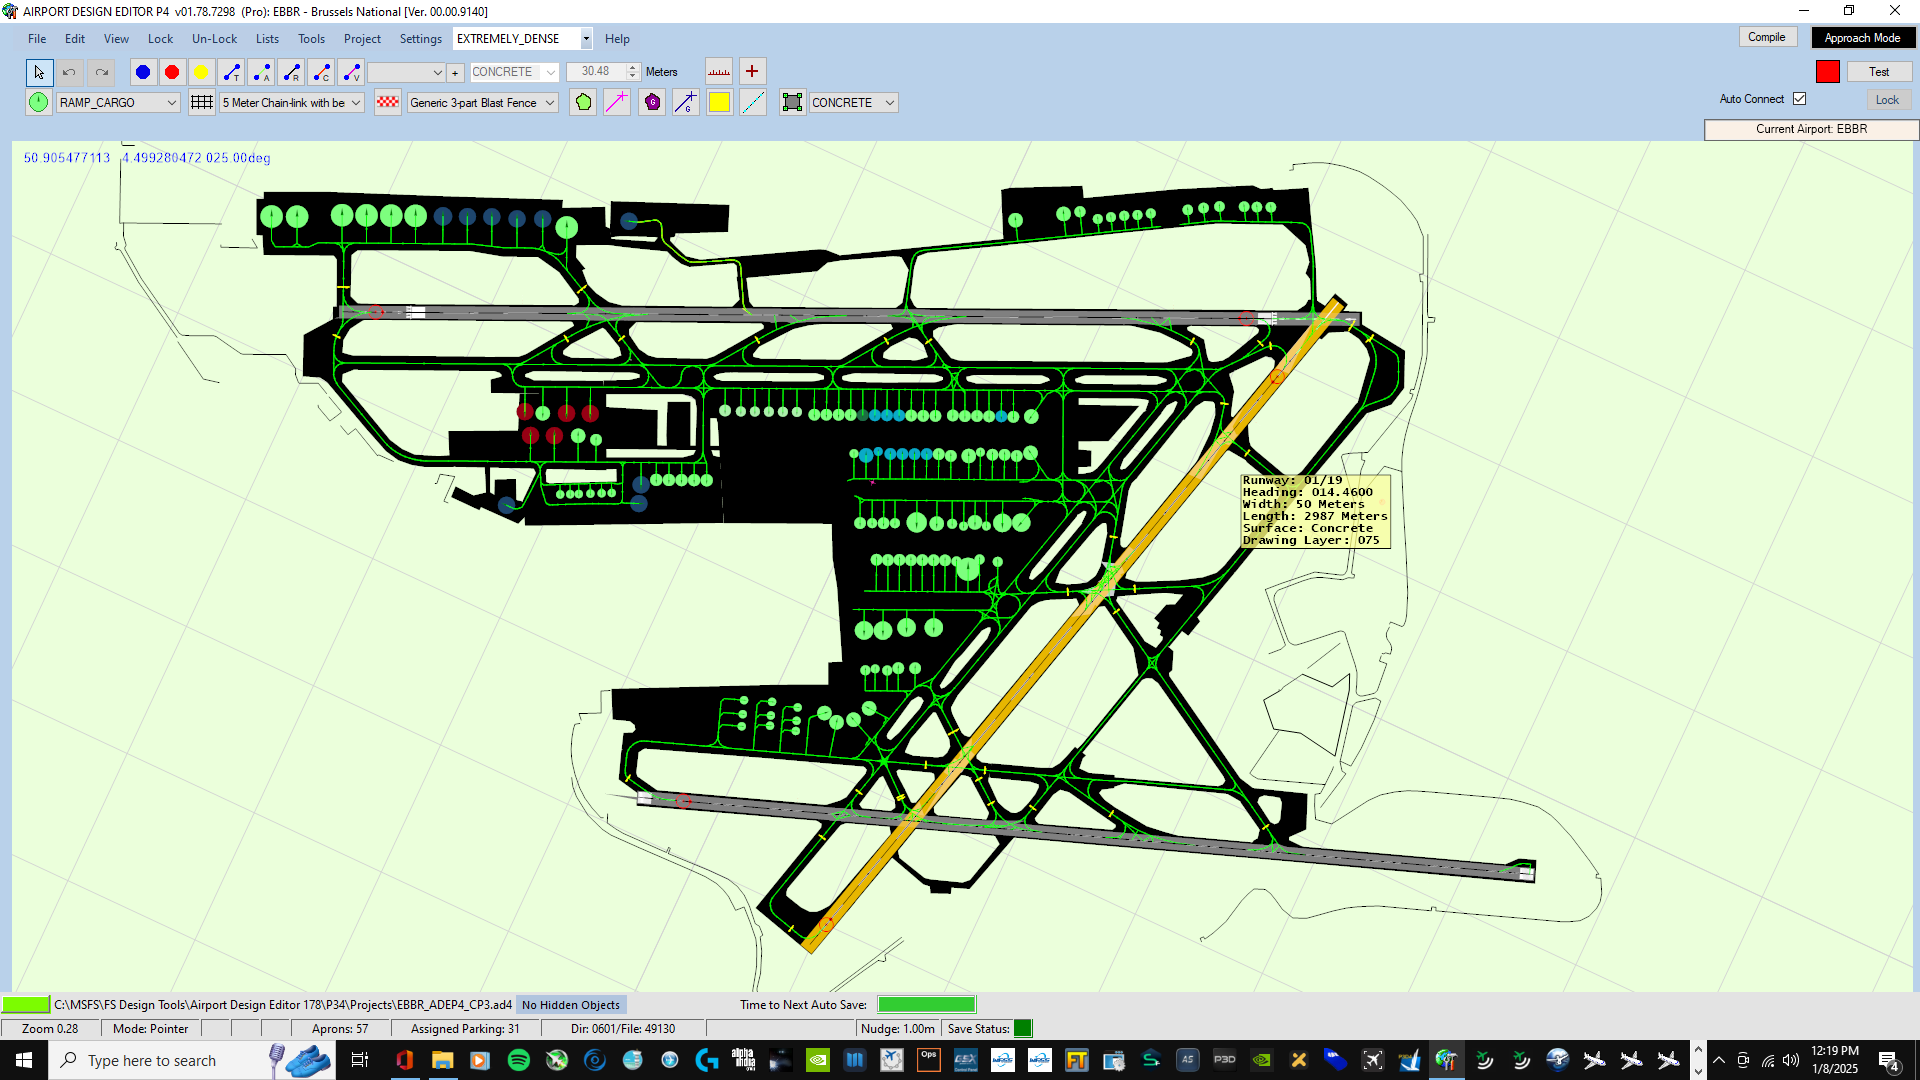Expand the EXTREMELY_DENSE density dropdown
This screenshot has height=1080, width=1920.
(586, 39)
